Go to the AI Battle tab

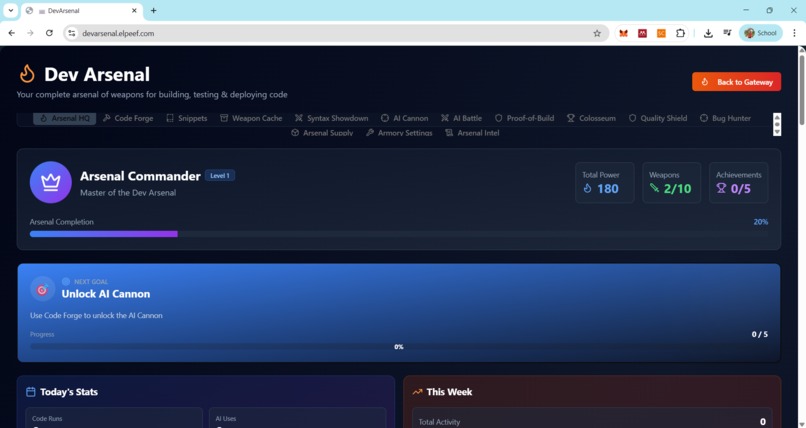click(x=461, y=118)
